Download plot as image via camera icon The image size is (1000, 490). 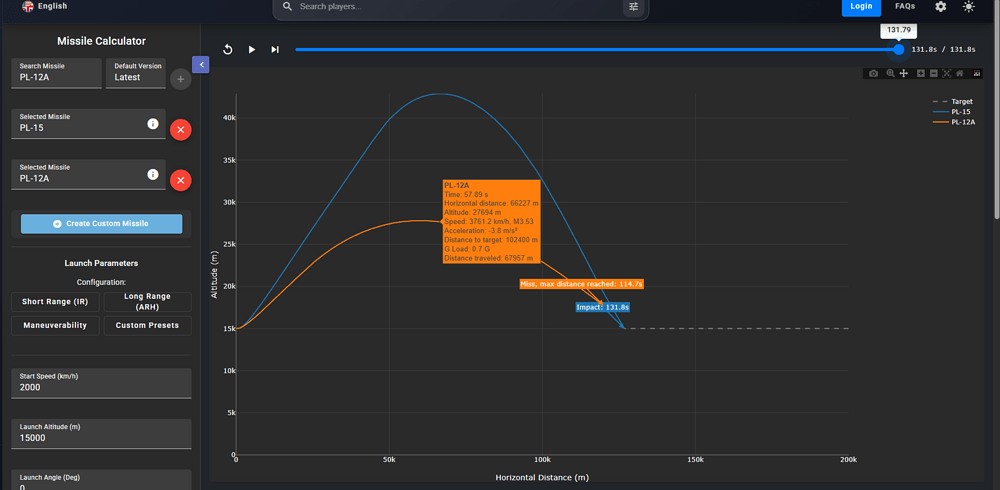(874, 73)
